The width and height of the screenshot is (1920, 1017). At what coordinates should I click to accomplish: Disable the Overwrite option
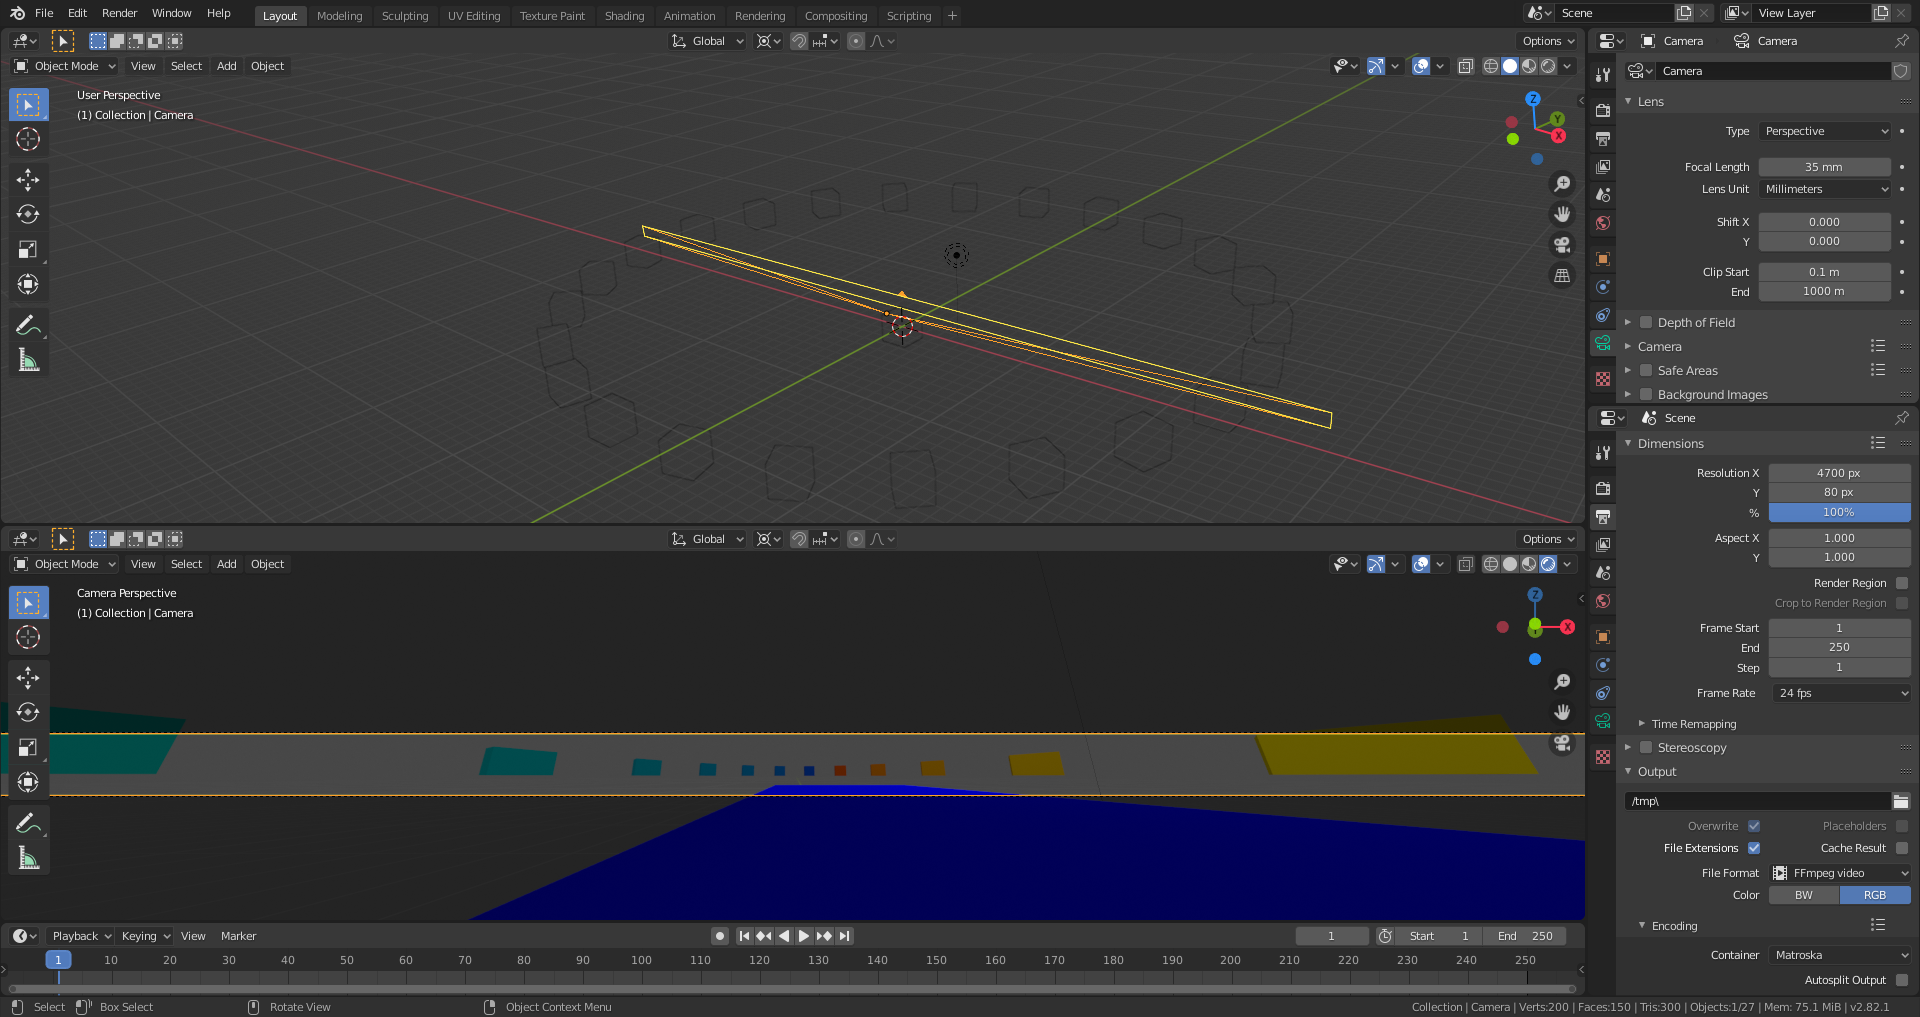pyautogui.click(x=1755, y=826)
